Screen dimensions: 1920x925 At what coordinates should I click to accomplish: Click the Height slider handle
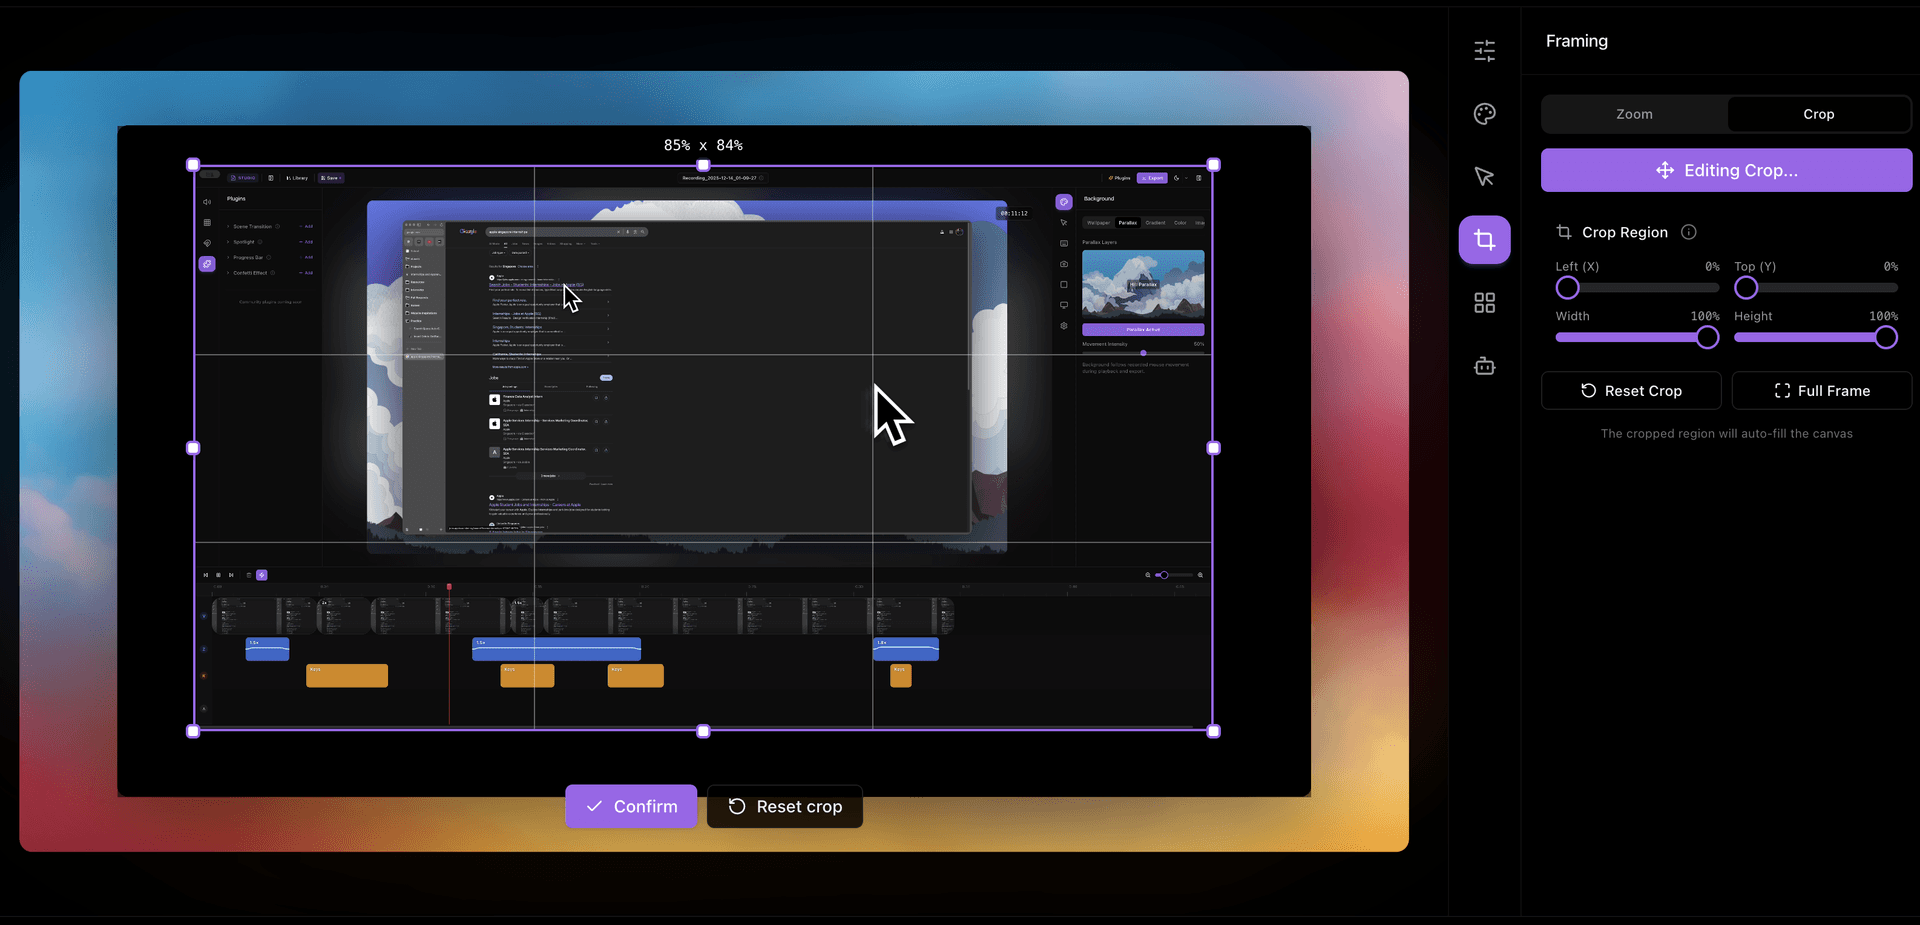[x=1886, y=338]
